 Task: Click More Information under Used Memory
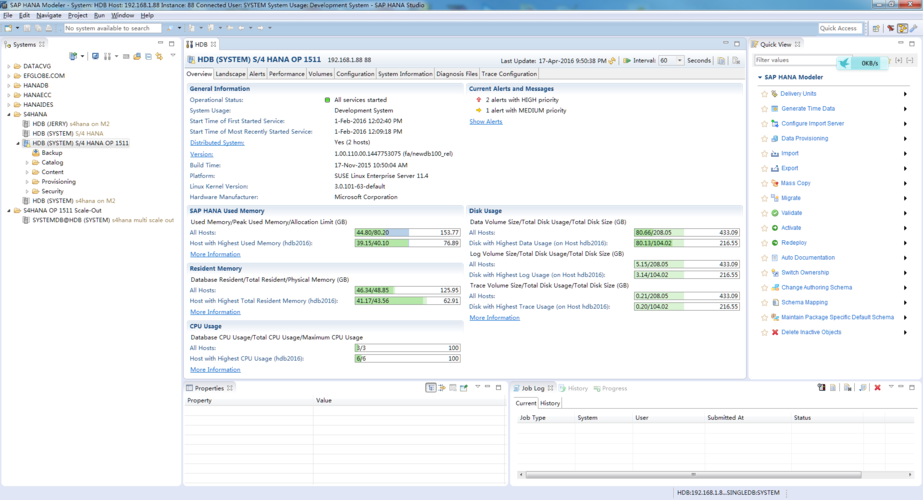click(215, 254)
